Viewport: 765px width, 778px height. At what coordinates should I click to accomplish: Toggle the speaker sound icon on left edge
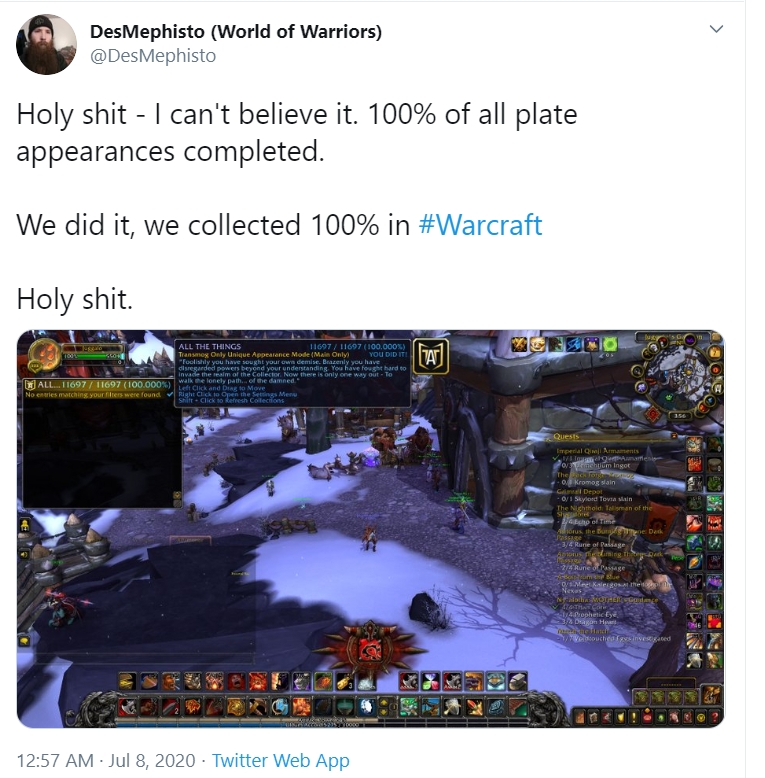(x=23, y=555)
